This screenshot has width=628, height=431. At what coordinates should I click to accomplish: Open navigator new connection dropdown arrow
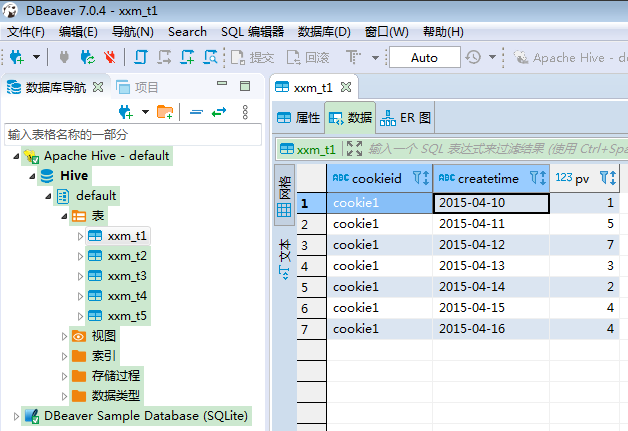click(x=145, y=112)
